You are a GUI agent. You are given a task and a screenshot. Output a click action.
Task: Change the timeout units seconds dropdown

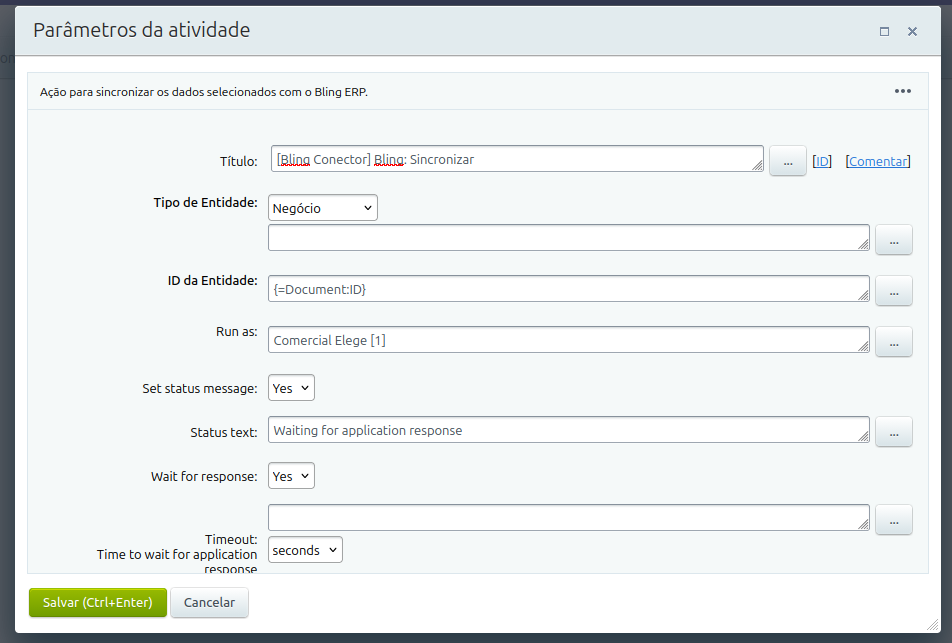(305, 550)
